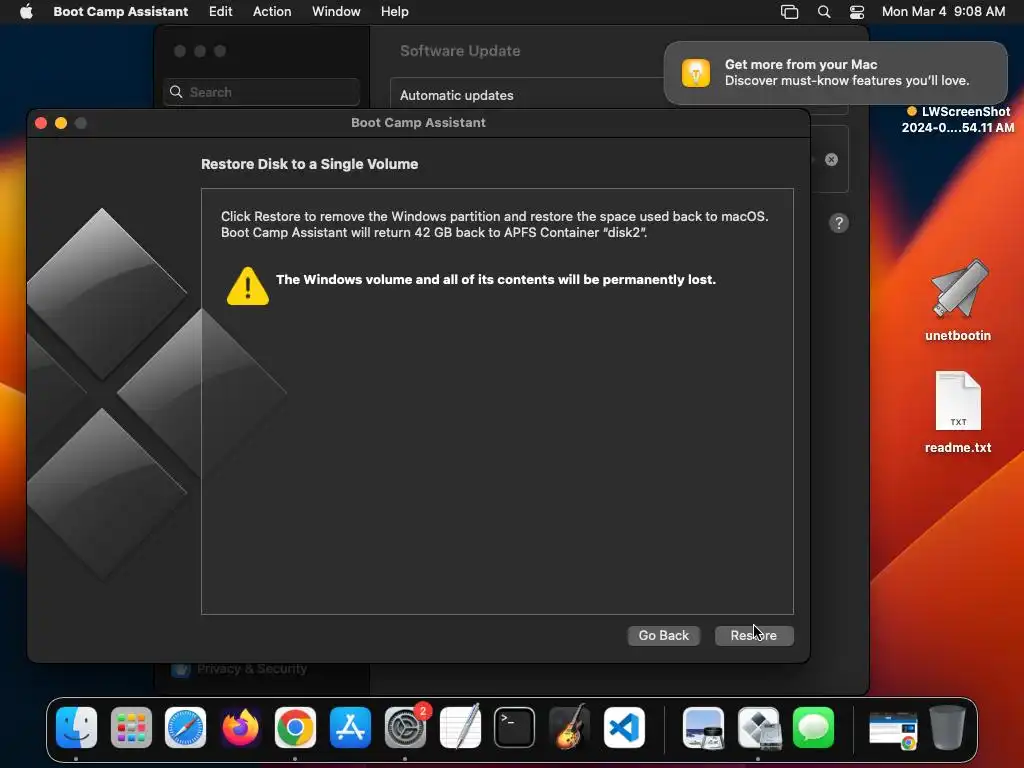This screenshot has height=768, width=1024.
Task: Open the Action menu
Action: point(272,12)
